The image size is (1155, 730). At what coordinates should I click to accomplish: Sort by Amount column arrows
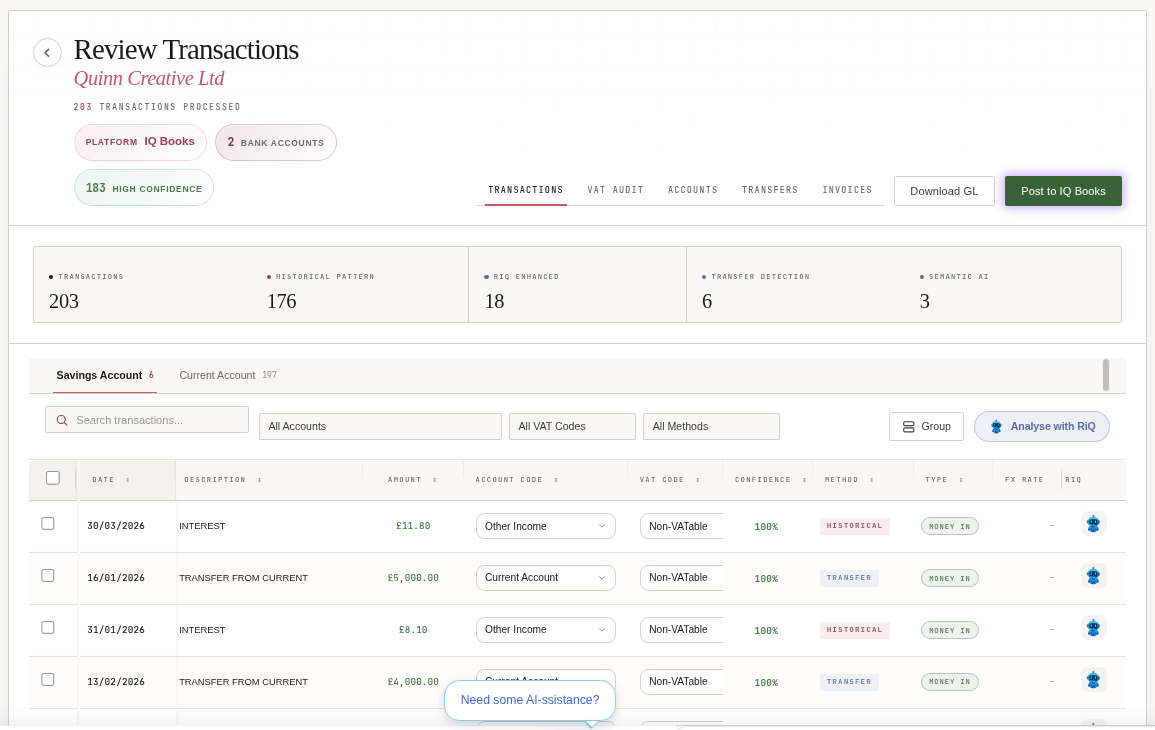(x=435, y=480)
